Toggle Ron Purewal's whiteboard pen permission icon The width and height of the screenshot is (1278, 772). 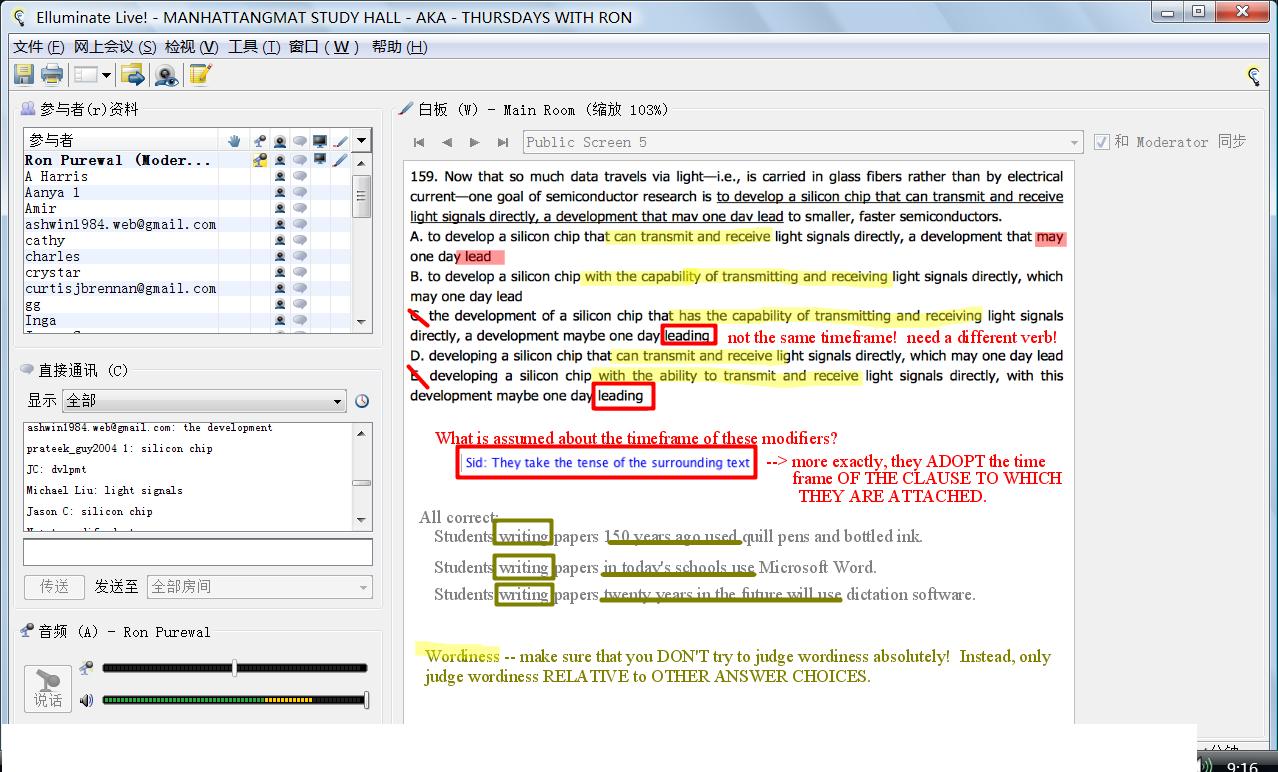click(x=340, y=160)
